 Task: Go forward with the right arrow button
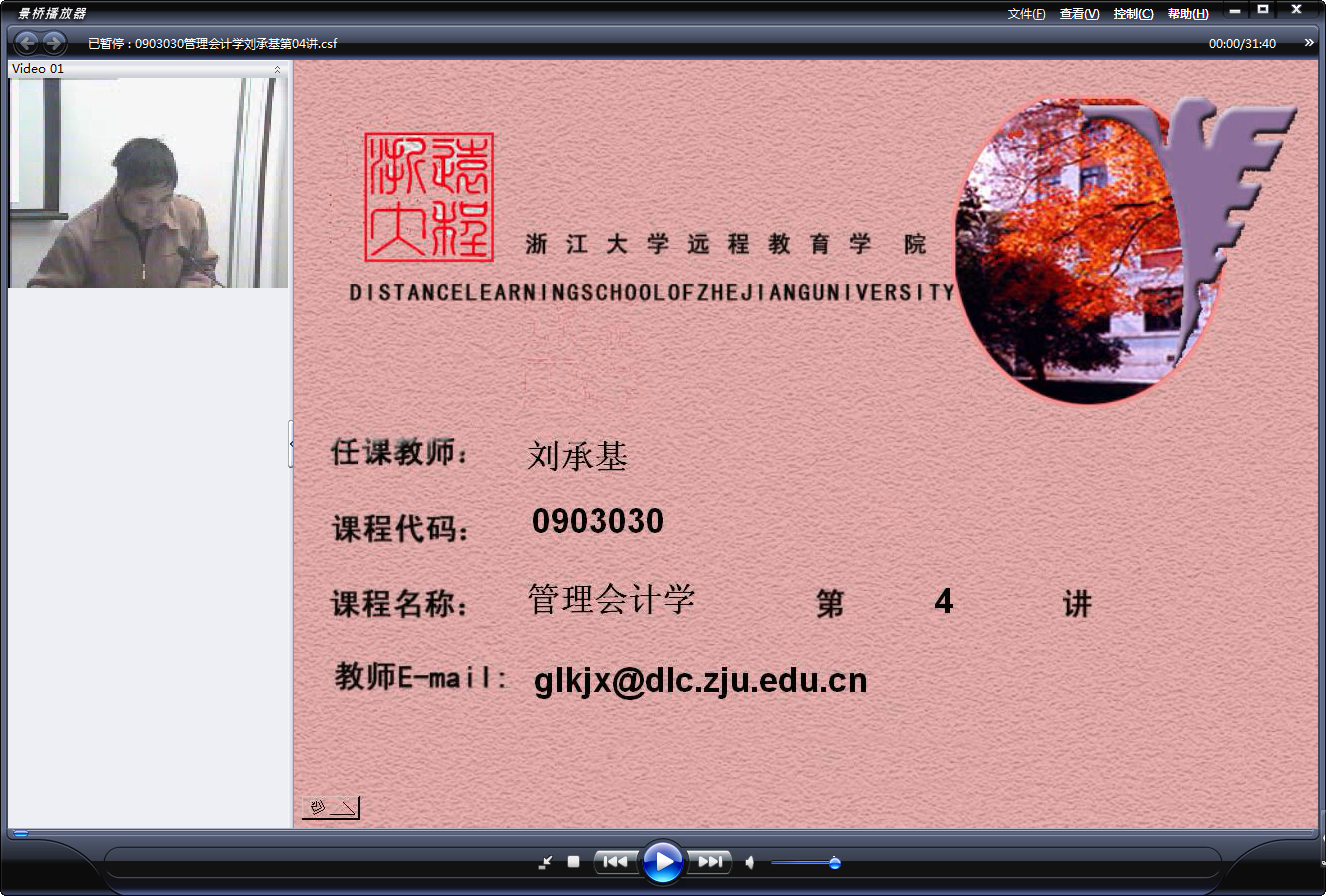54,43
